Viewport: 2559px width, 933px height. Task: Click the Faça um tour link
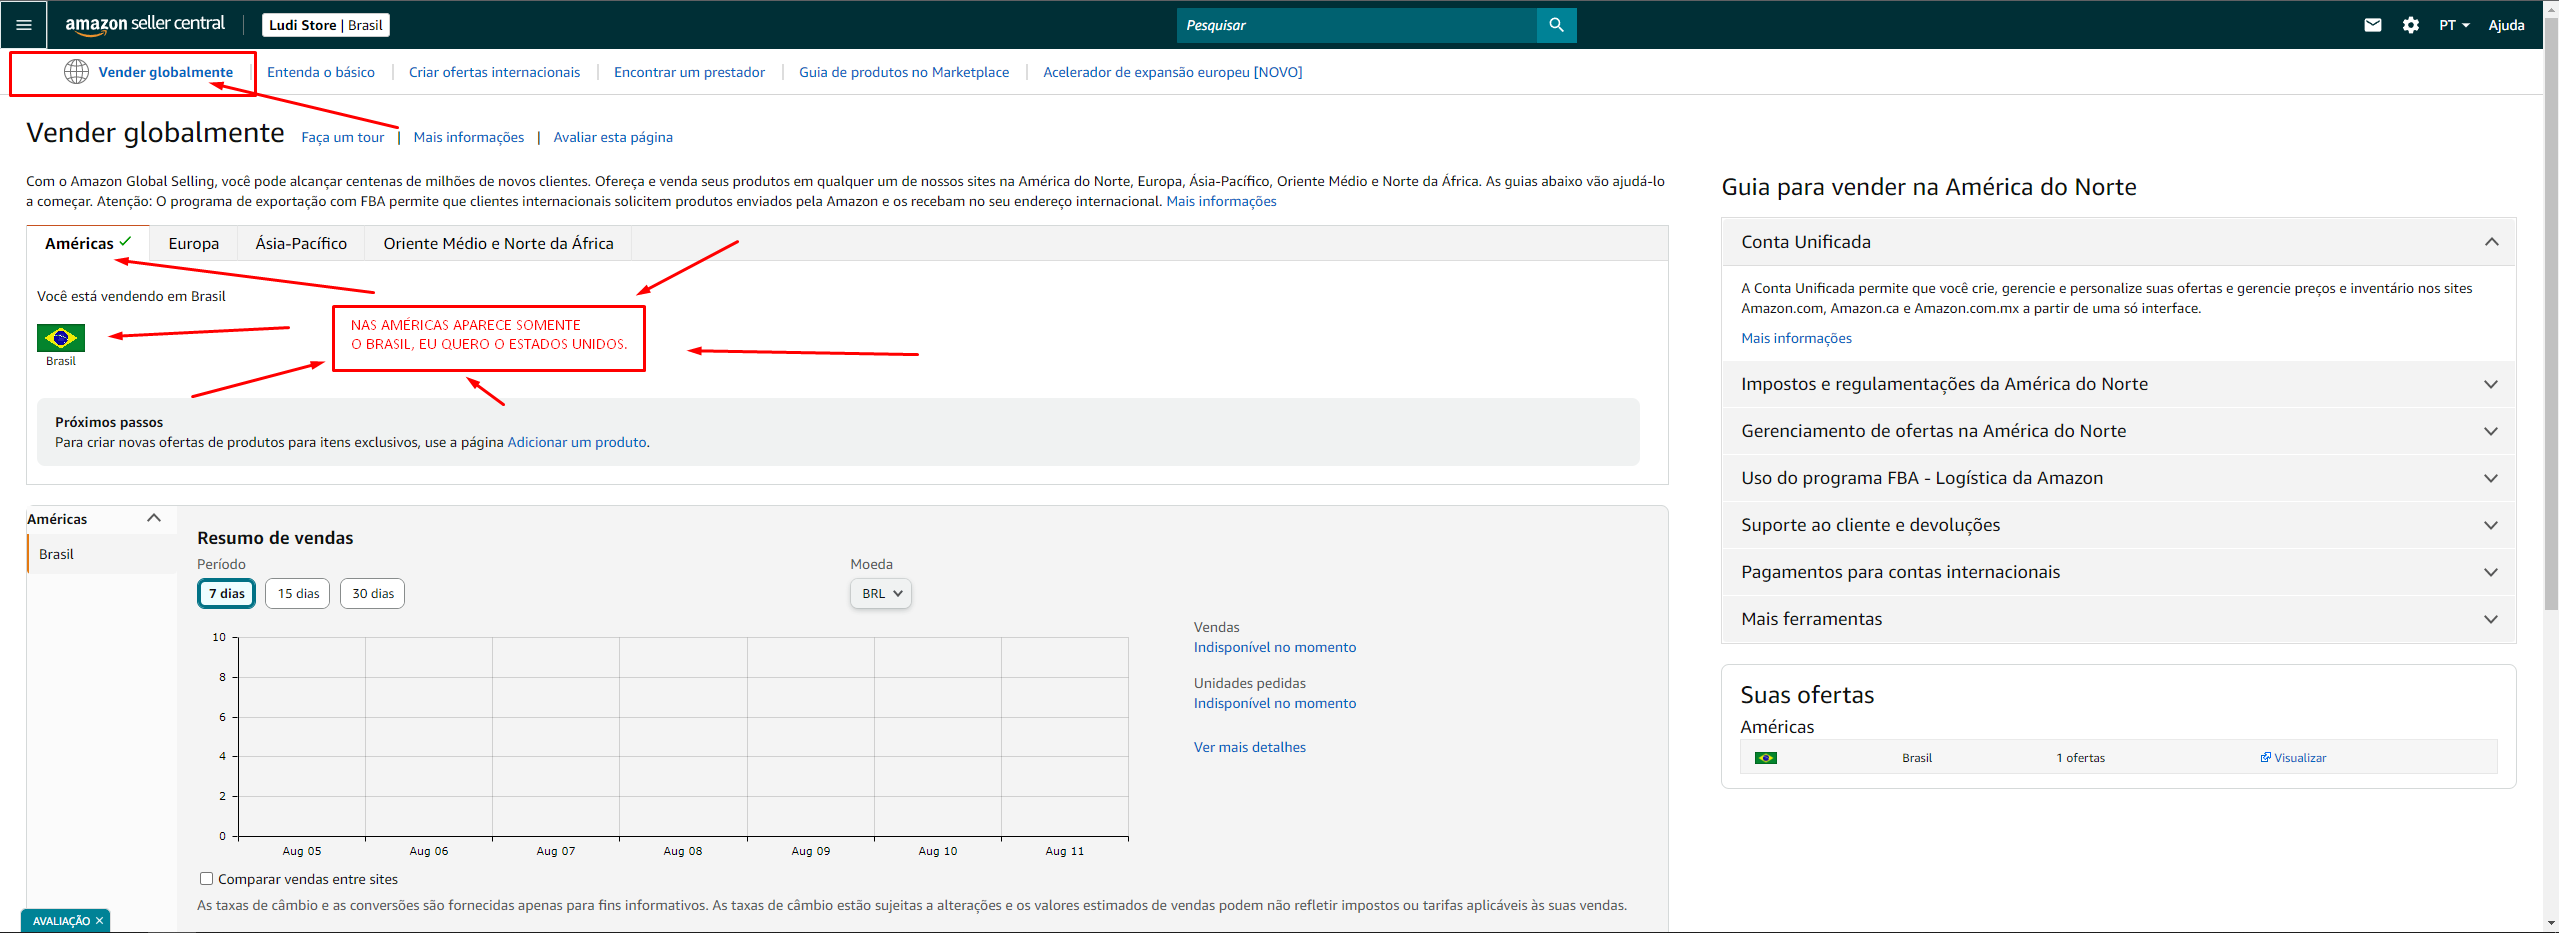point(343,137)
